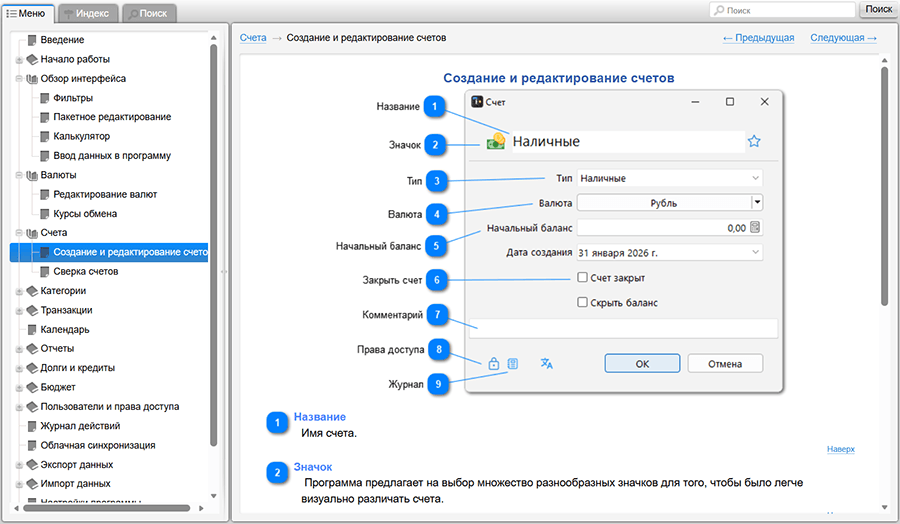Click the access rights lock icon
Viewport: 900px width, 524px height.
pos(494,364)
